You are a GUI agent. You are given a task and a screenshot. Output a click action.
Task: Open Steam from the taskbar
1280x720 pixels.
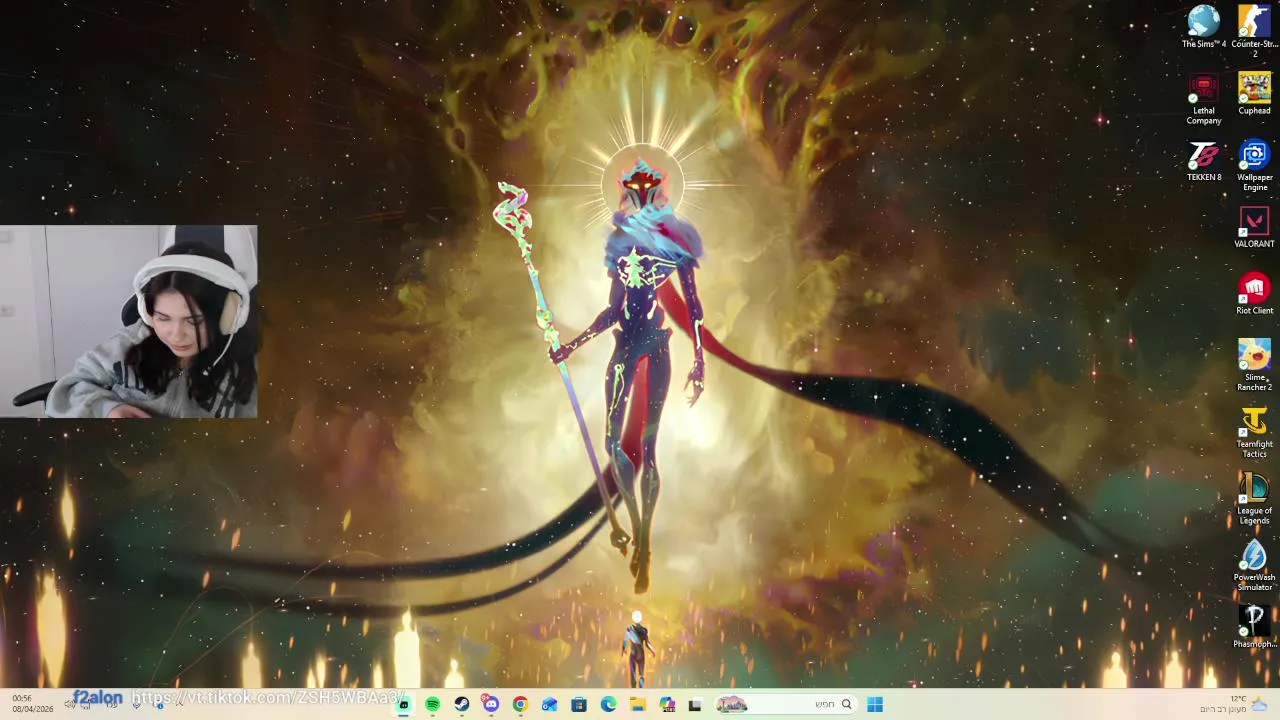(461, 705)
